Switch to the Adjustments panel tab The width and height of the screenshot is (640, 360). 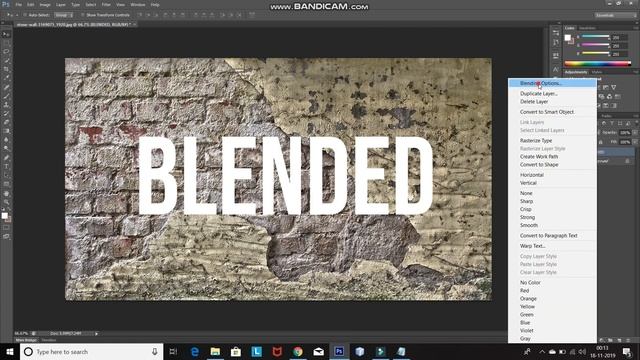[576, 72]
